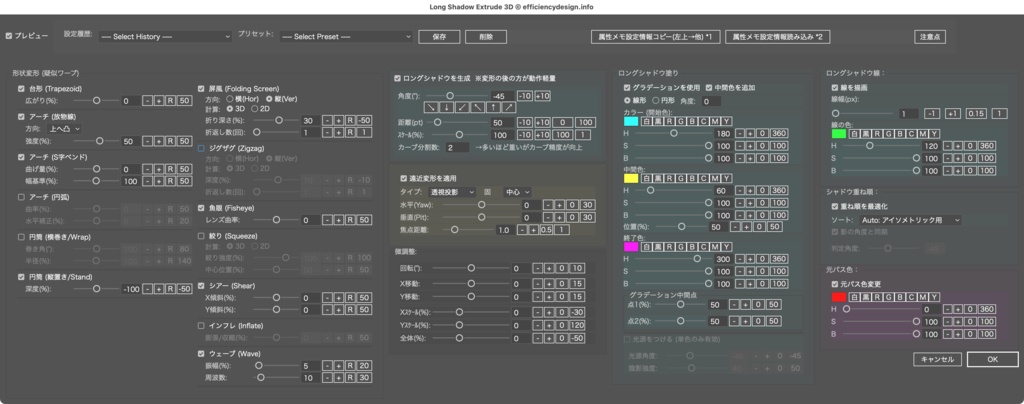Click the 属性メモ設定情報コピー button
The height and width of the screenshot is (404, 1024).
coord(655,37)
